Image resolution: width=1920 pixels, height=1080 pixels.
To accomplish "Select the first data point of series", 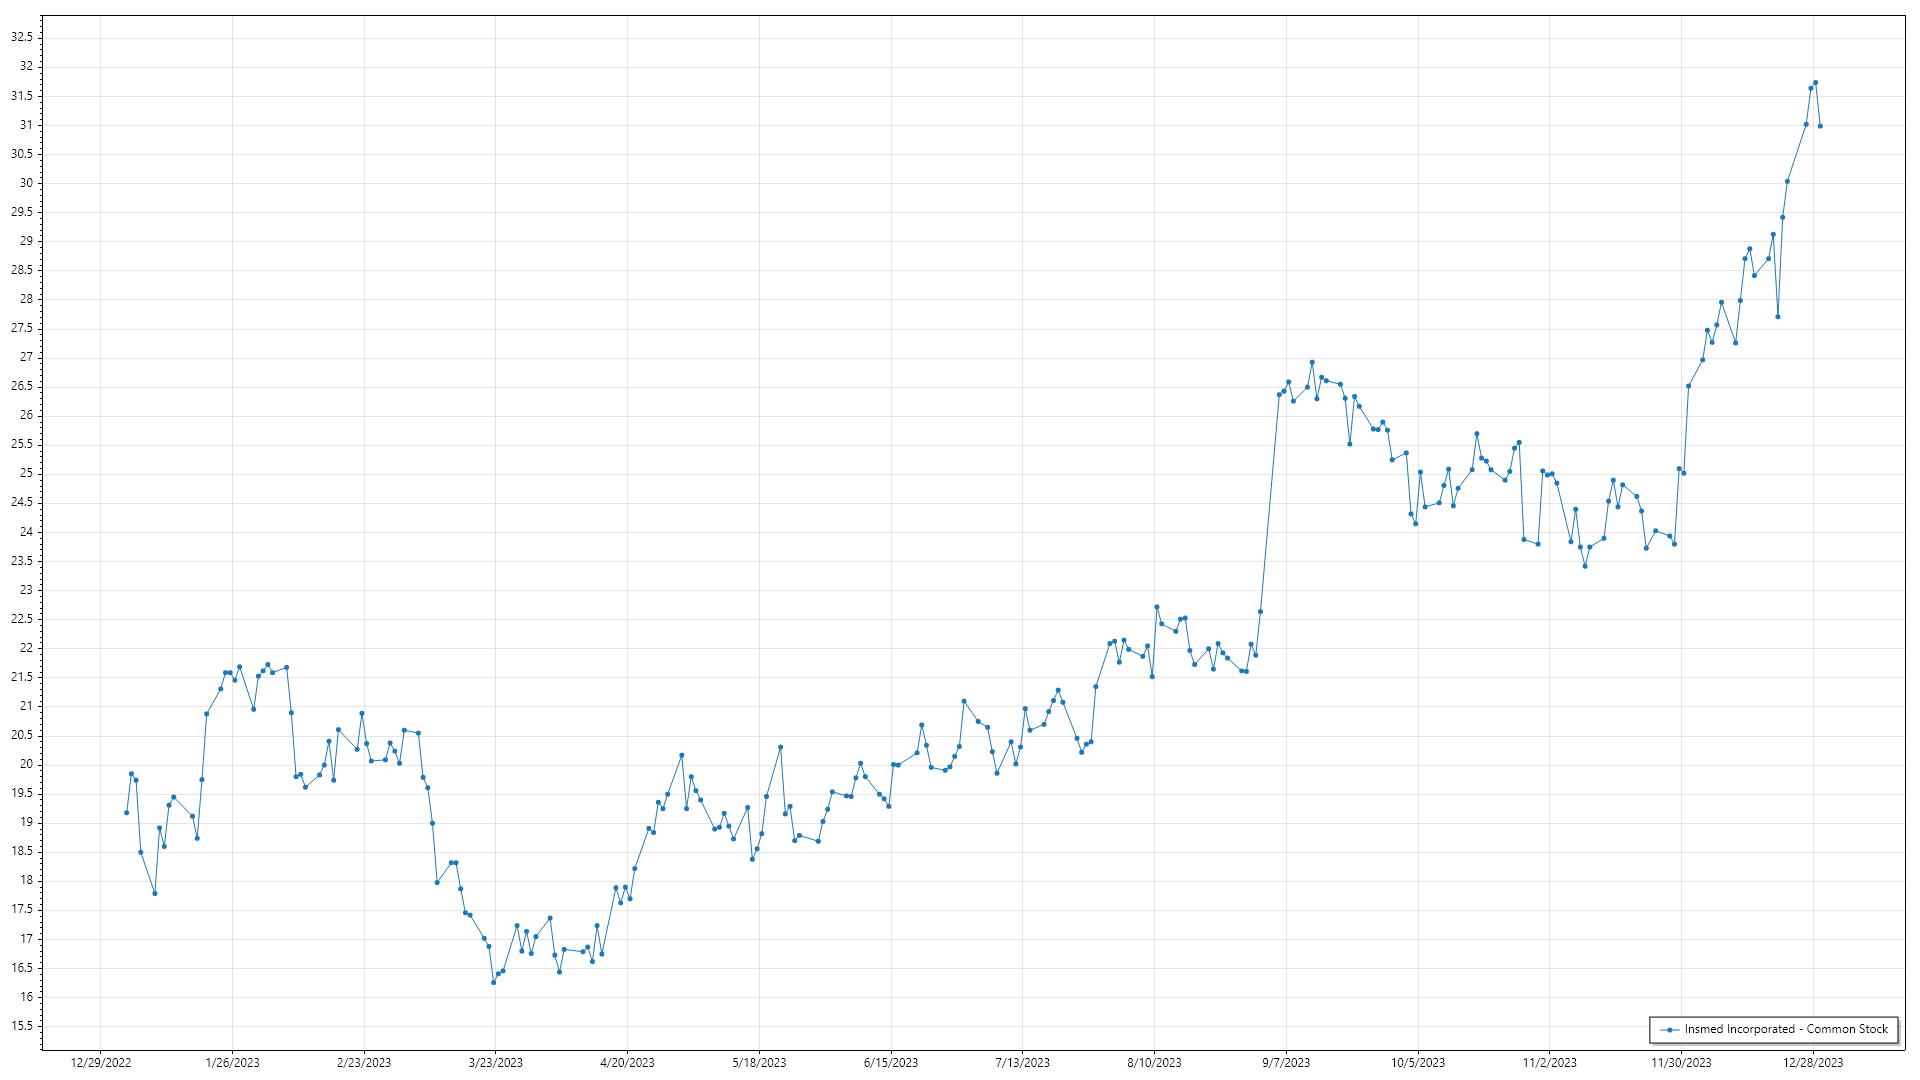I will coord(126,813).
